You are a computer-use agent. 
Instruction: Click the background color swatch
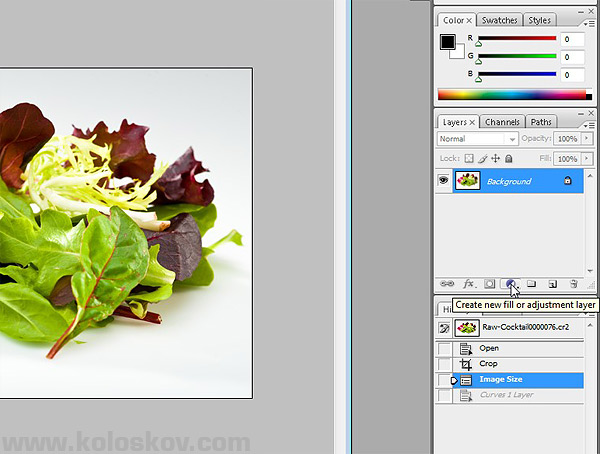pyautogui.click(x=459, y=52)
